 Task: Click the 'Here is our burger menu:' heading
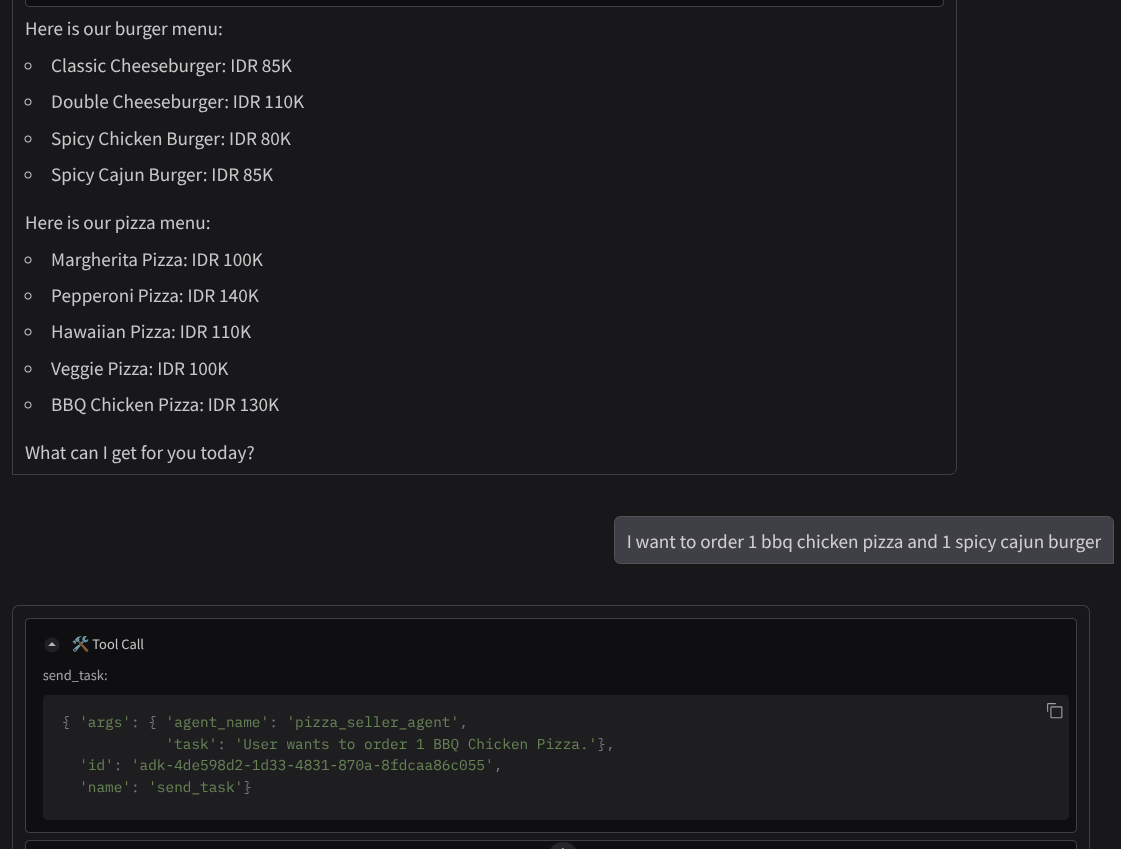(124, 29)
